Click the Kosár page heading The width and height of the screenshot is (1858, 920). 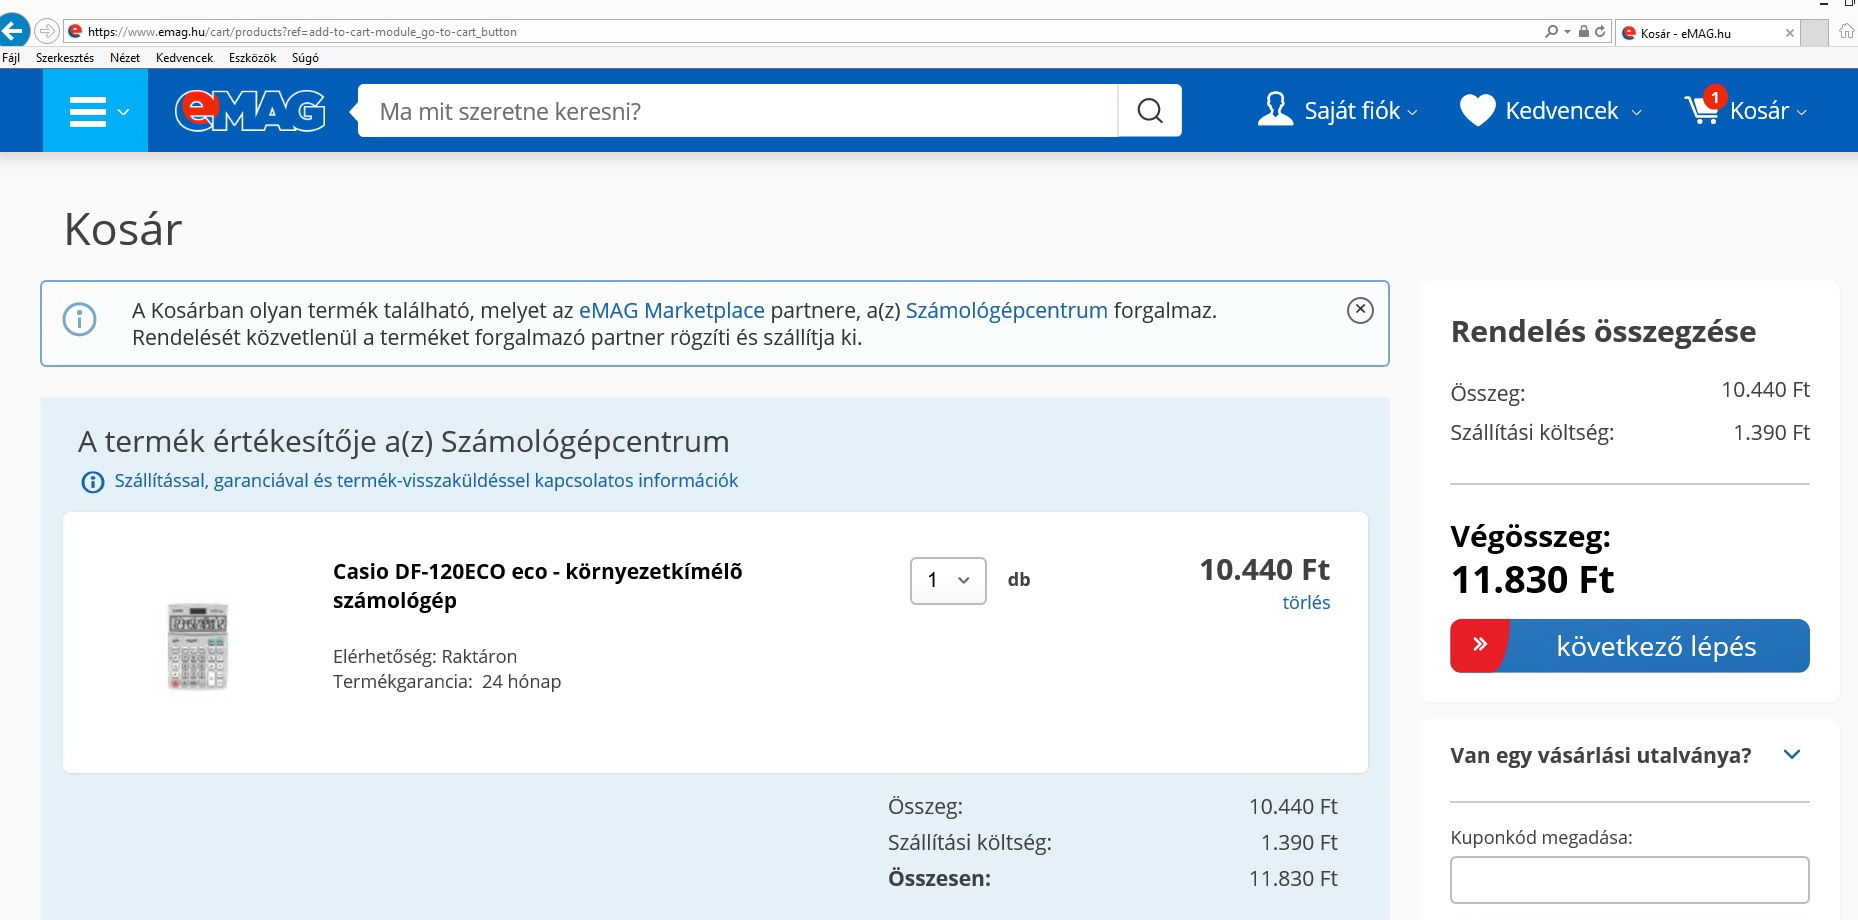tap(123, 230)
